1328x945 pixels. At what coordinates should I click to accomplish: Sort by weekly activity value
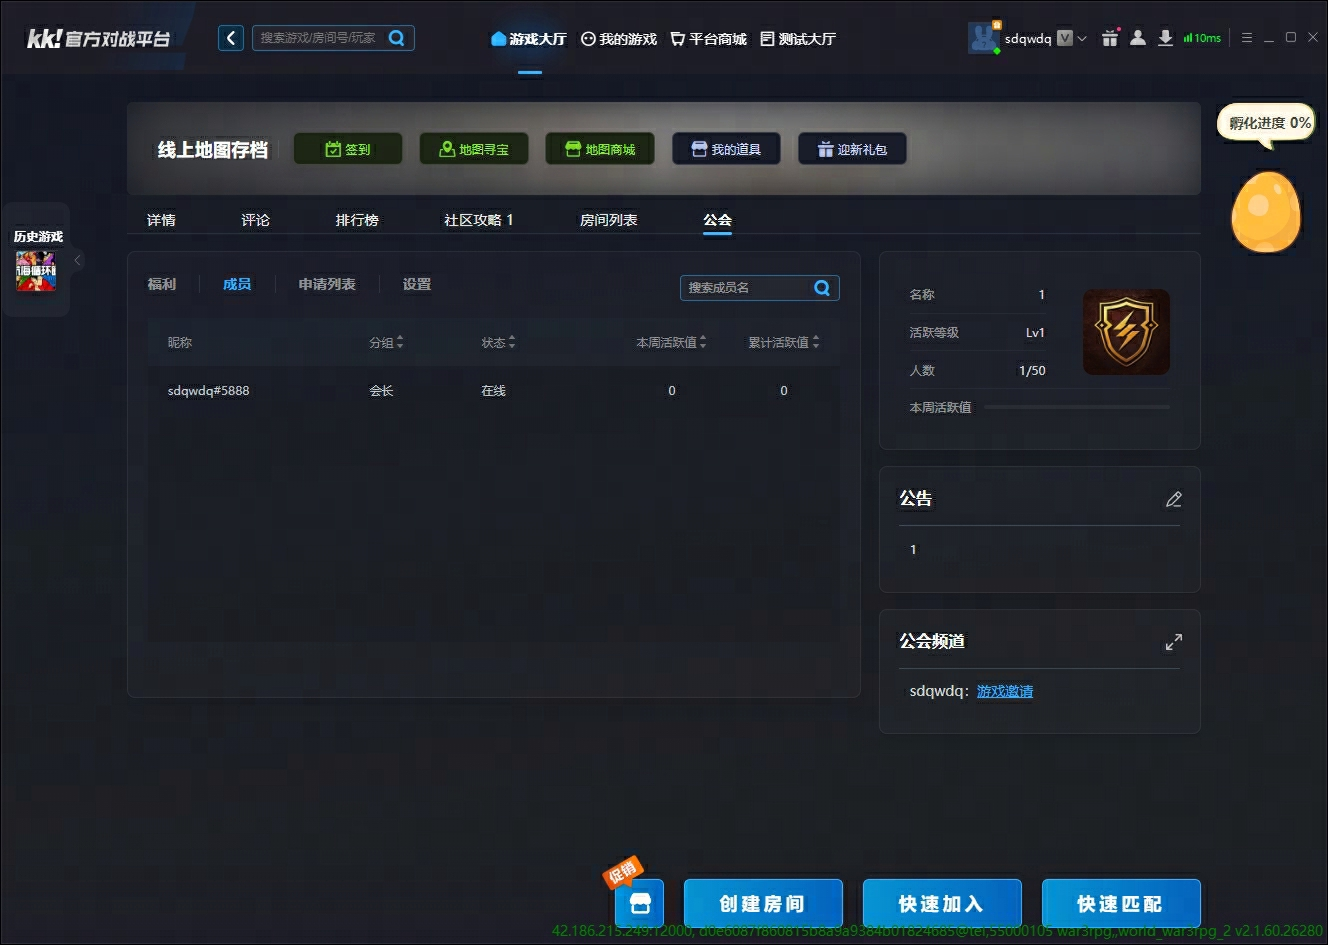click(x=671, y=342)
